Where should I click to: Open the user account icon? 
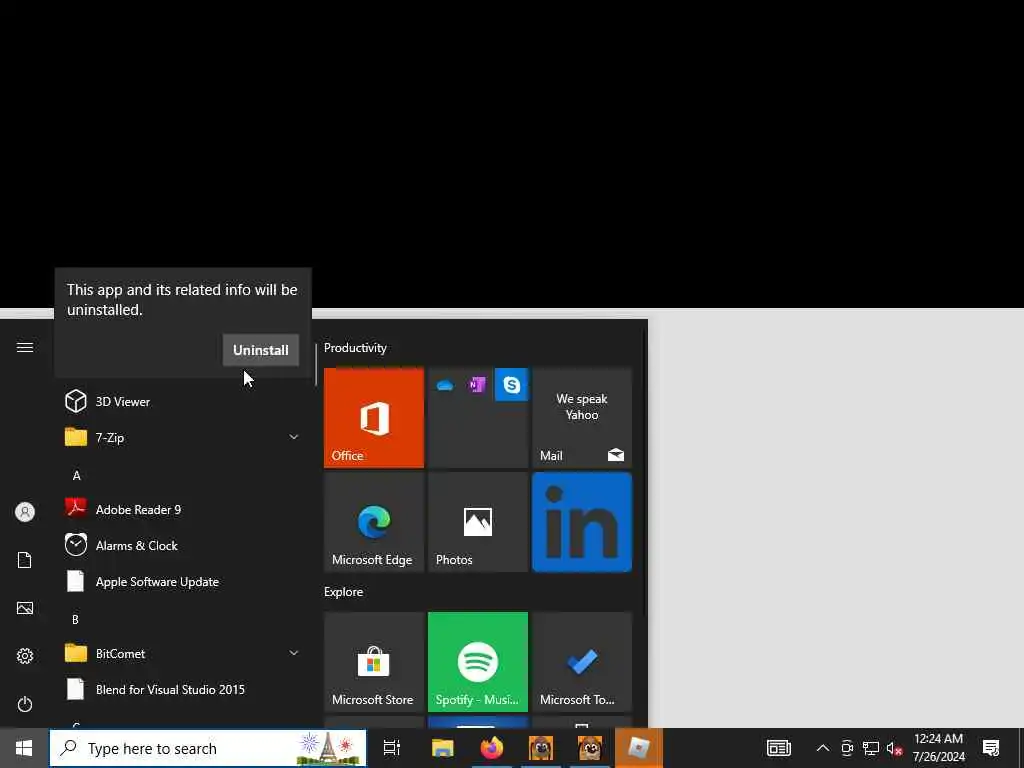(x=25, y=511)
